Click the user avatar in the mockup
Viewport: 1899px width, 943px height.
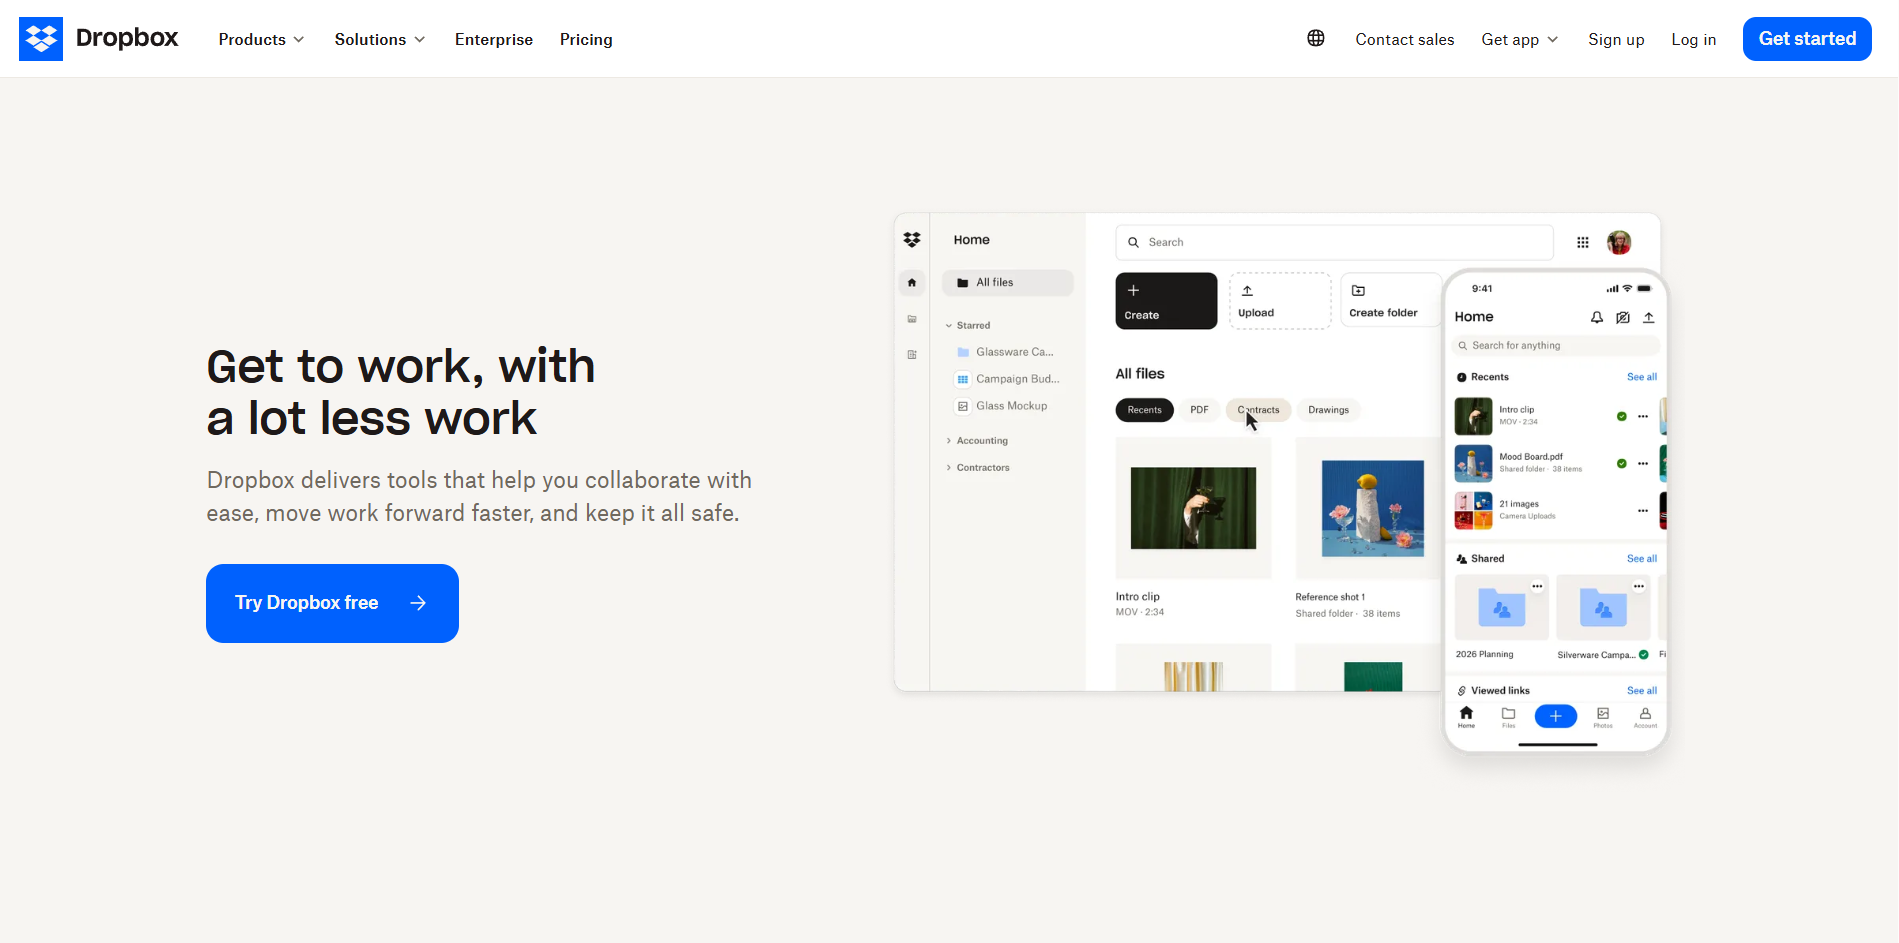coord(1619,242)
